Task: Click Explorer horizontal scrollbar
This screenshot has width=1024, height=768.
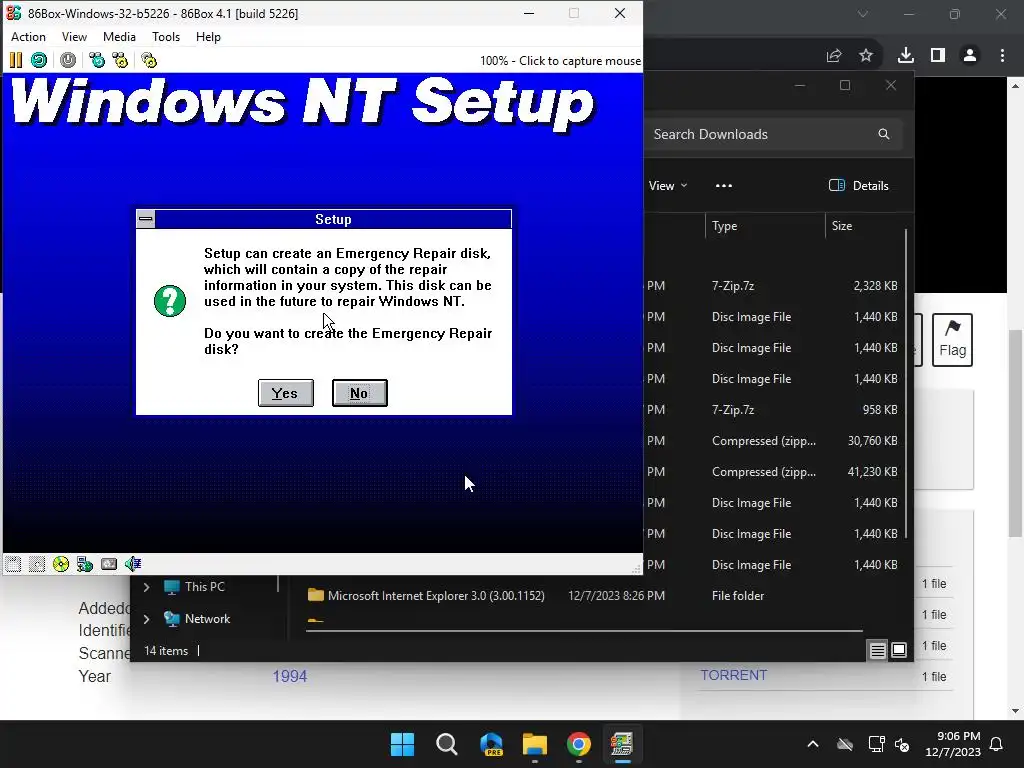Action: pyautogui.click(x=584, y=631)
